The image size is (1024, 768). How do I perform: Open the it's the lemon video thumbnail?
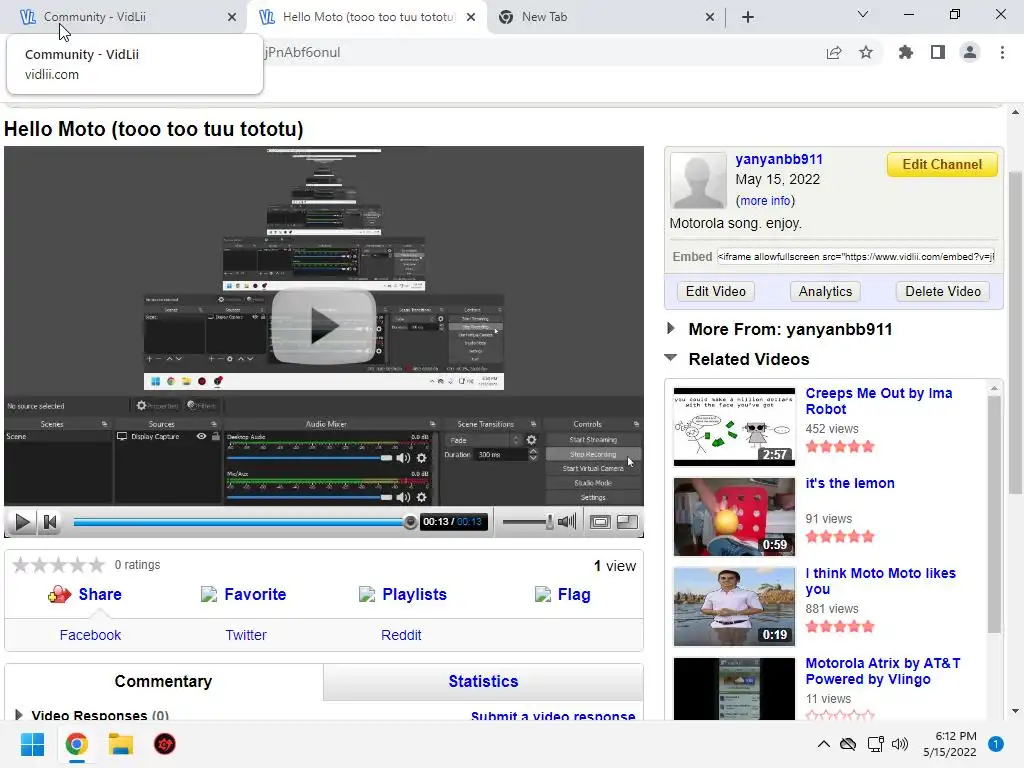[734, 517]
